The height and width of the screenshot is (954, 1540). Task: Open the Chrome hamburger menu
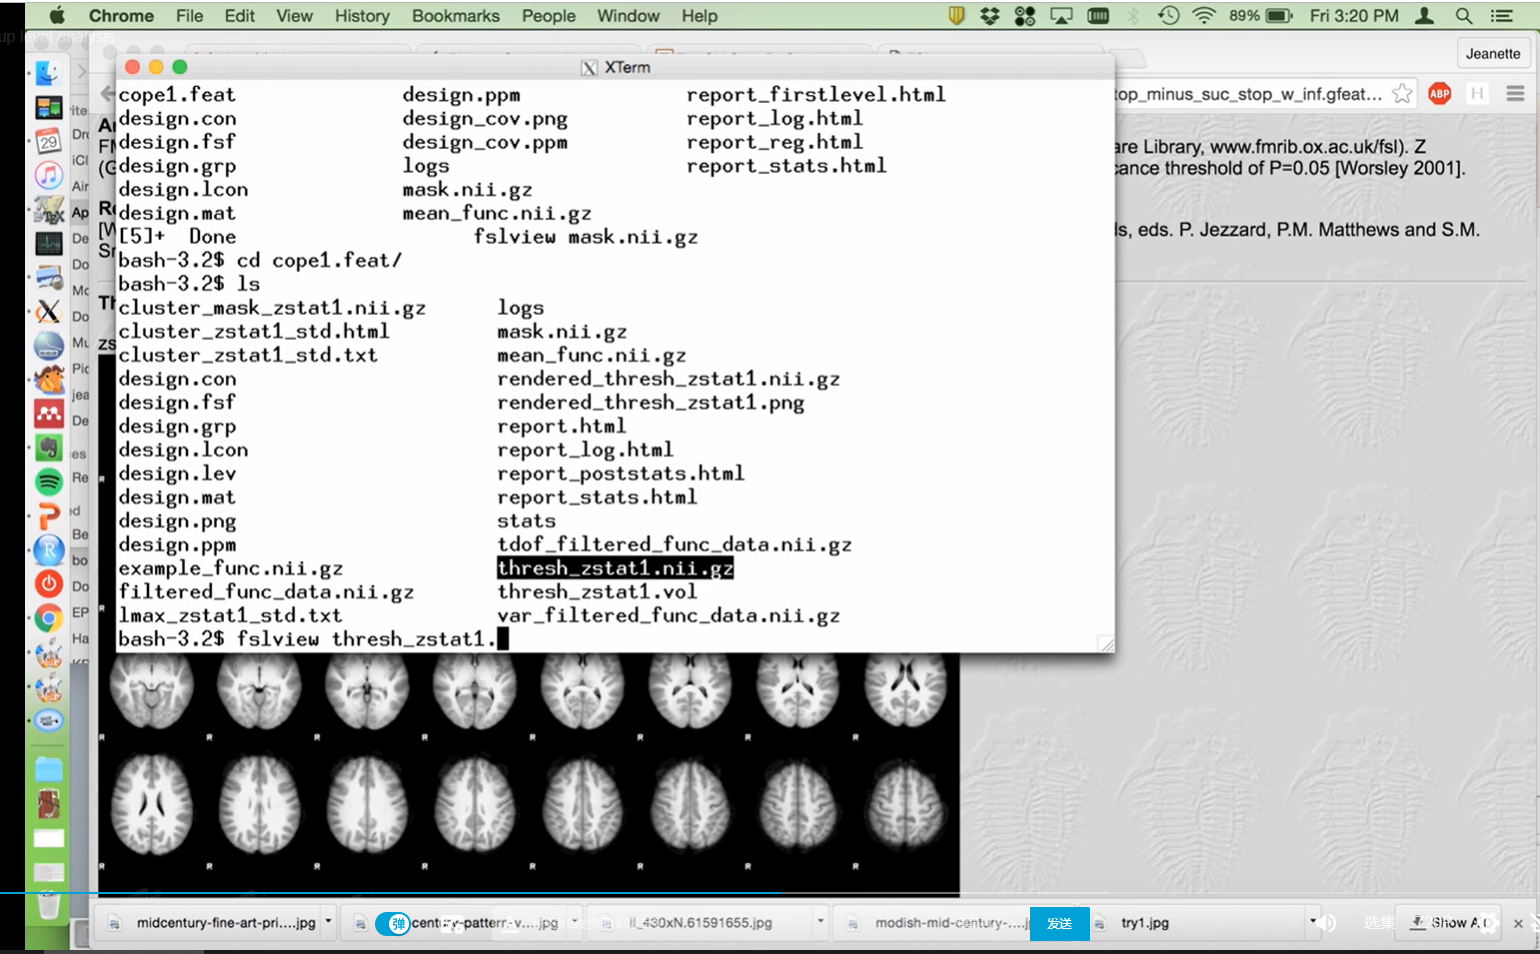click(1515, 94)
